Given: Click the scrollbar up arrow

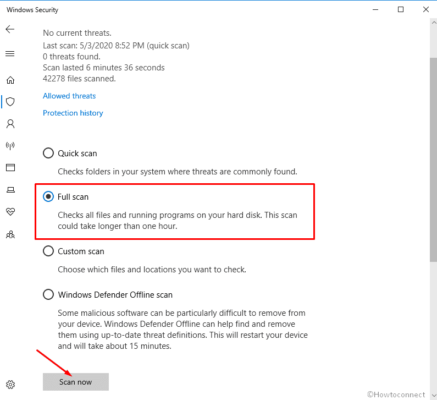Looking at the screenshot, I should coord(433,23).
